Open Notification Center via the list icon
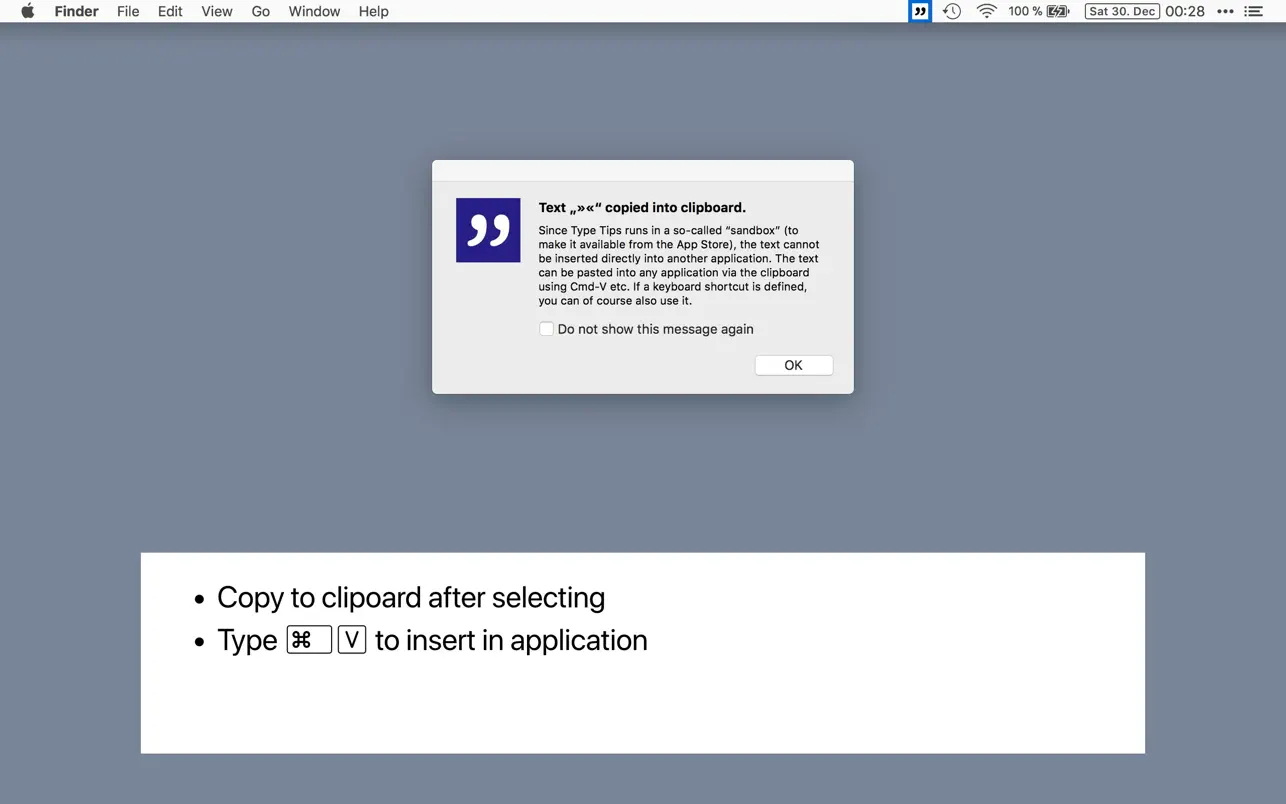The width and height of the screenshot is (1286, 804). click(1254, 11)
